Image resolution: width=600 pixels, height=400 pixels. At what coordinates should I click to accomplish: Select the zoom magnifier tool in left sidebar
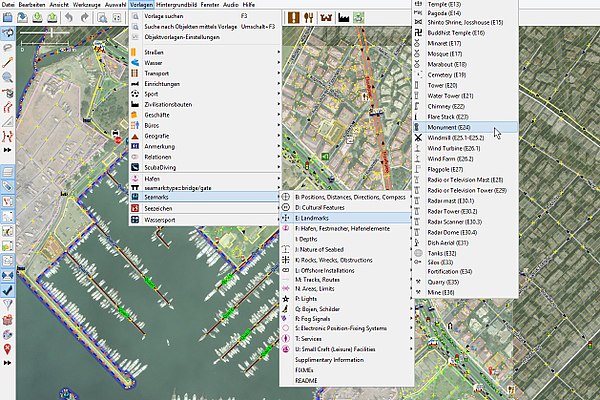tap(7, 75)
